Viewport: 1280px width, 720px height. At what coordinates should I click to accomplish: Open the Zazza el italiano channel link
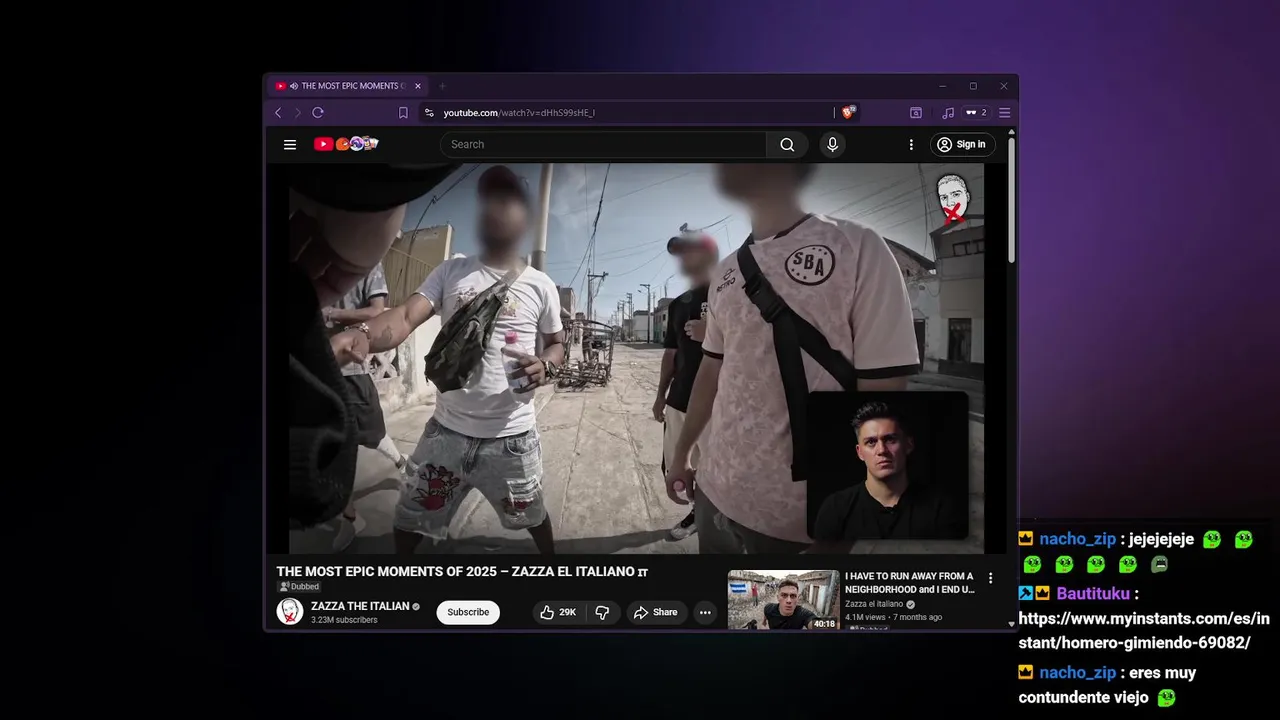tap(874, 604)
